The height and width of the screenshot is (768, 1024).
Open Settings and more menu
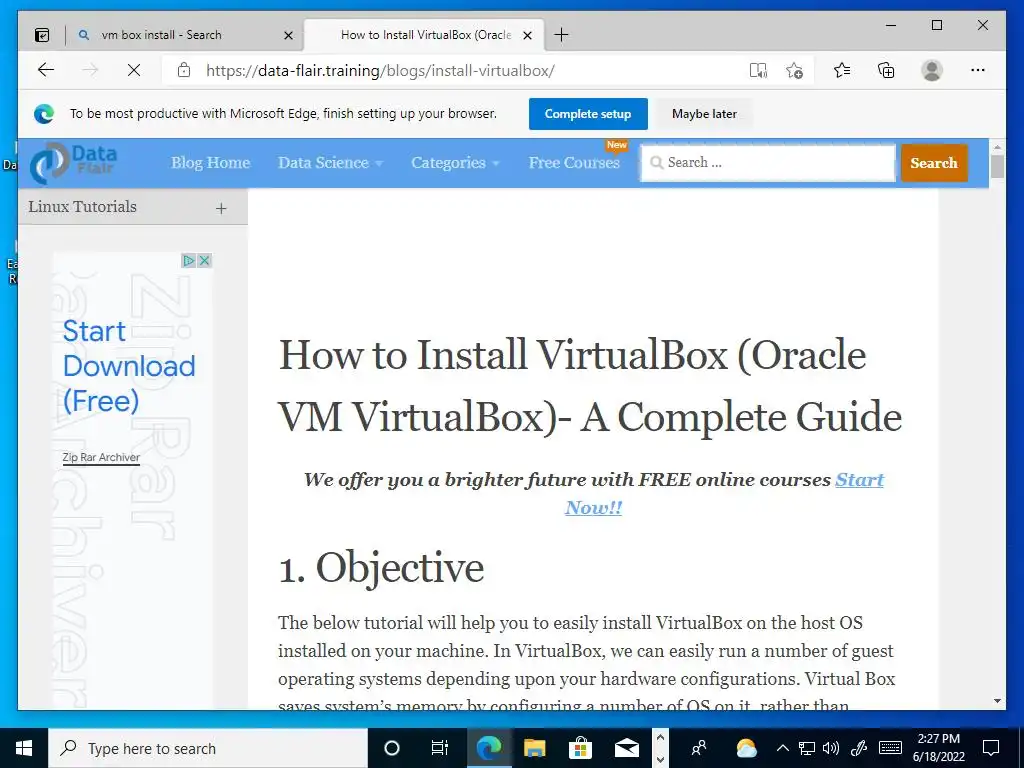[978, 70]
